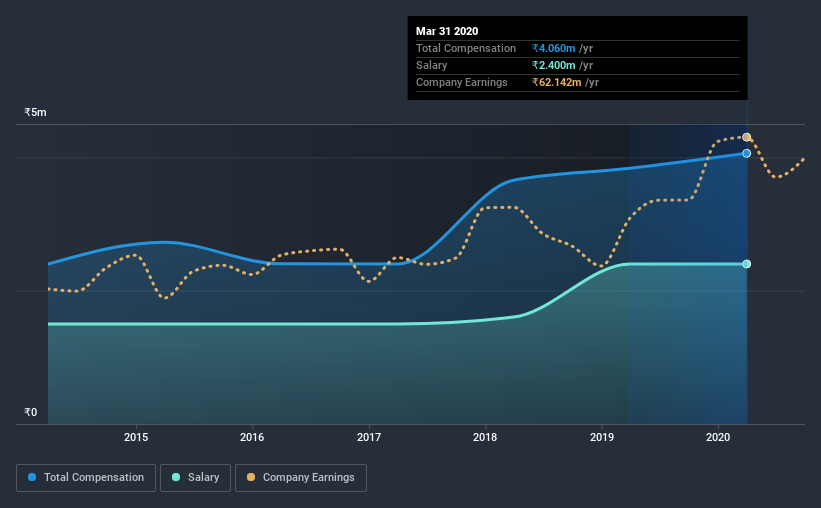Click the 2017 x-axis label
The width and height of the screenshot is (821, 508).
coord(369,437)
